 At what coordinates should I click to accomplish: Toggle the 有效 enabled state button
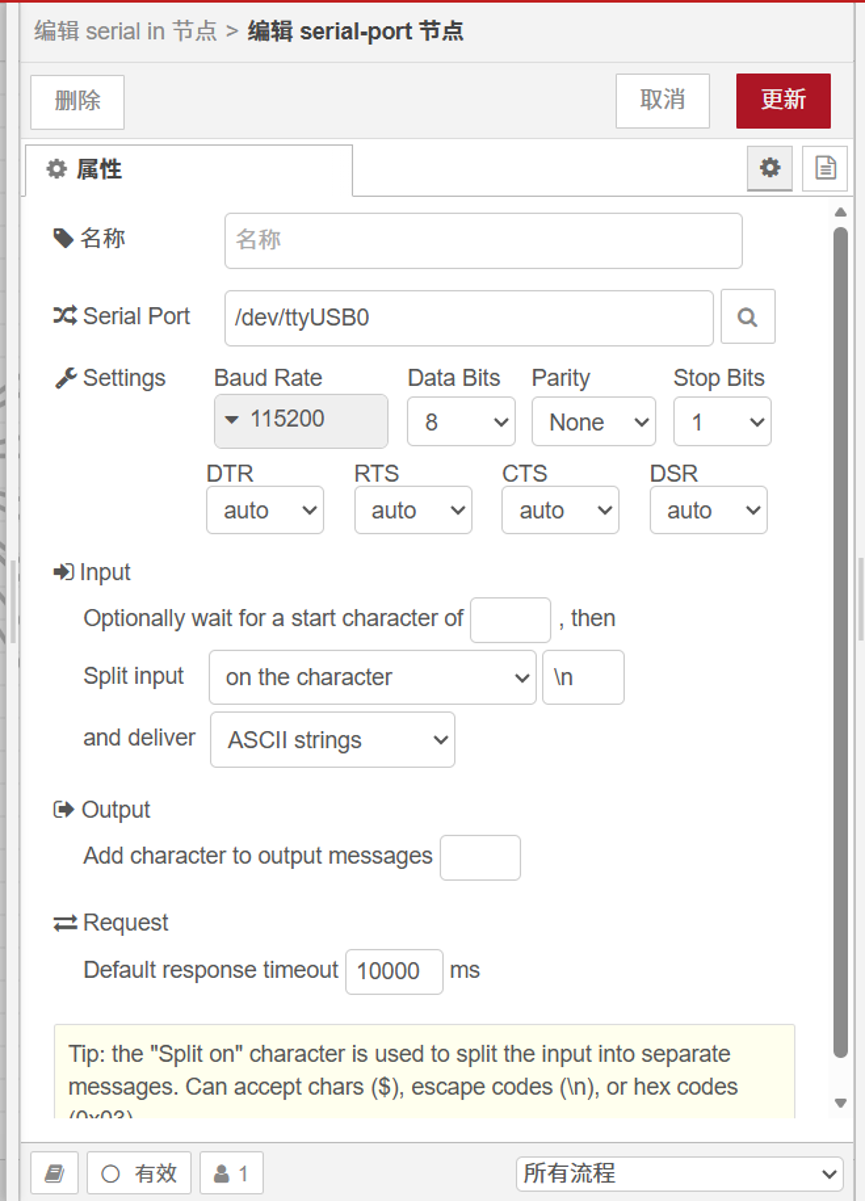click(x=139, y=1173)
